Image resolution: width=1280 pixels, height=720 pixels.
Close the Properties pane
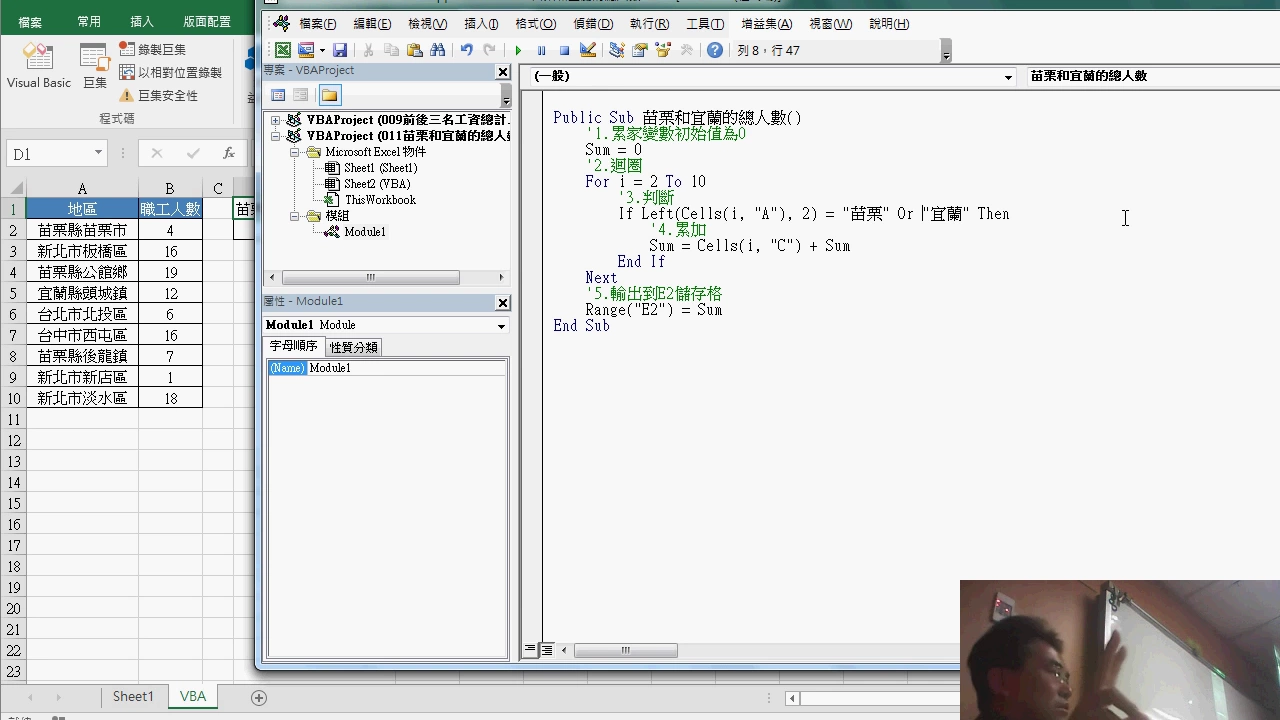[x=503, y=303]
